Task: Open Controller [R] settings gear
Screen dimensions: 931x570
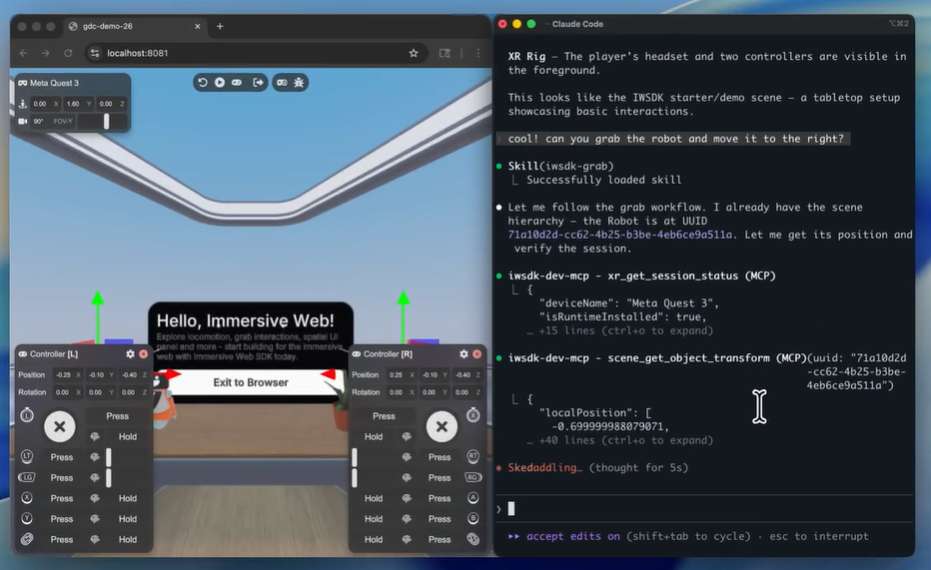Action: tap(461, 354)
